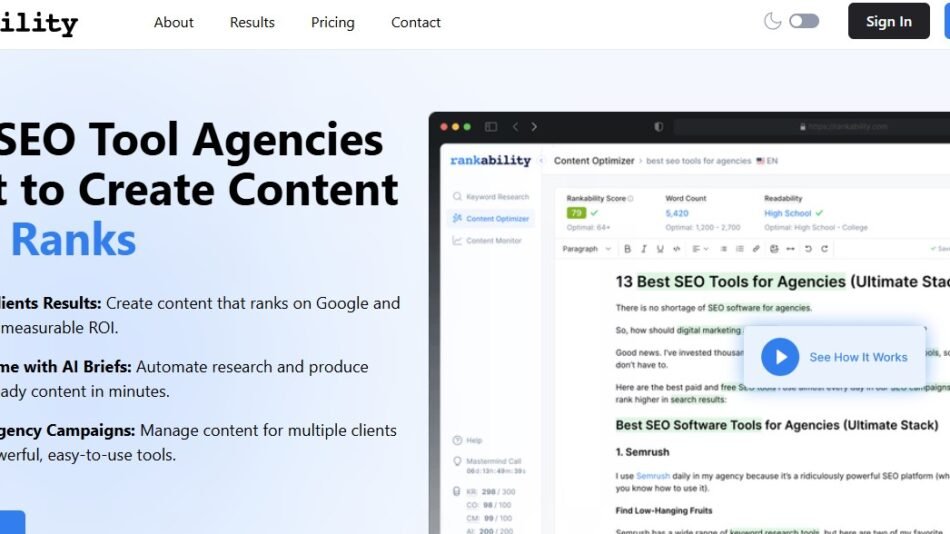Click the undo icon in editor toolbar

808,249
